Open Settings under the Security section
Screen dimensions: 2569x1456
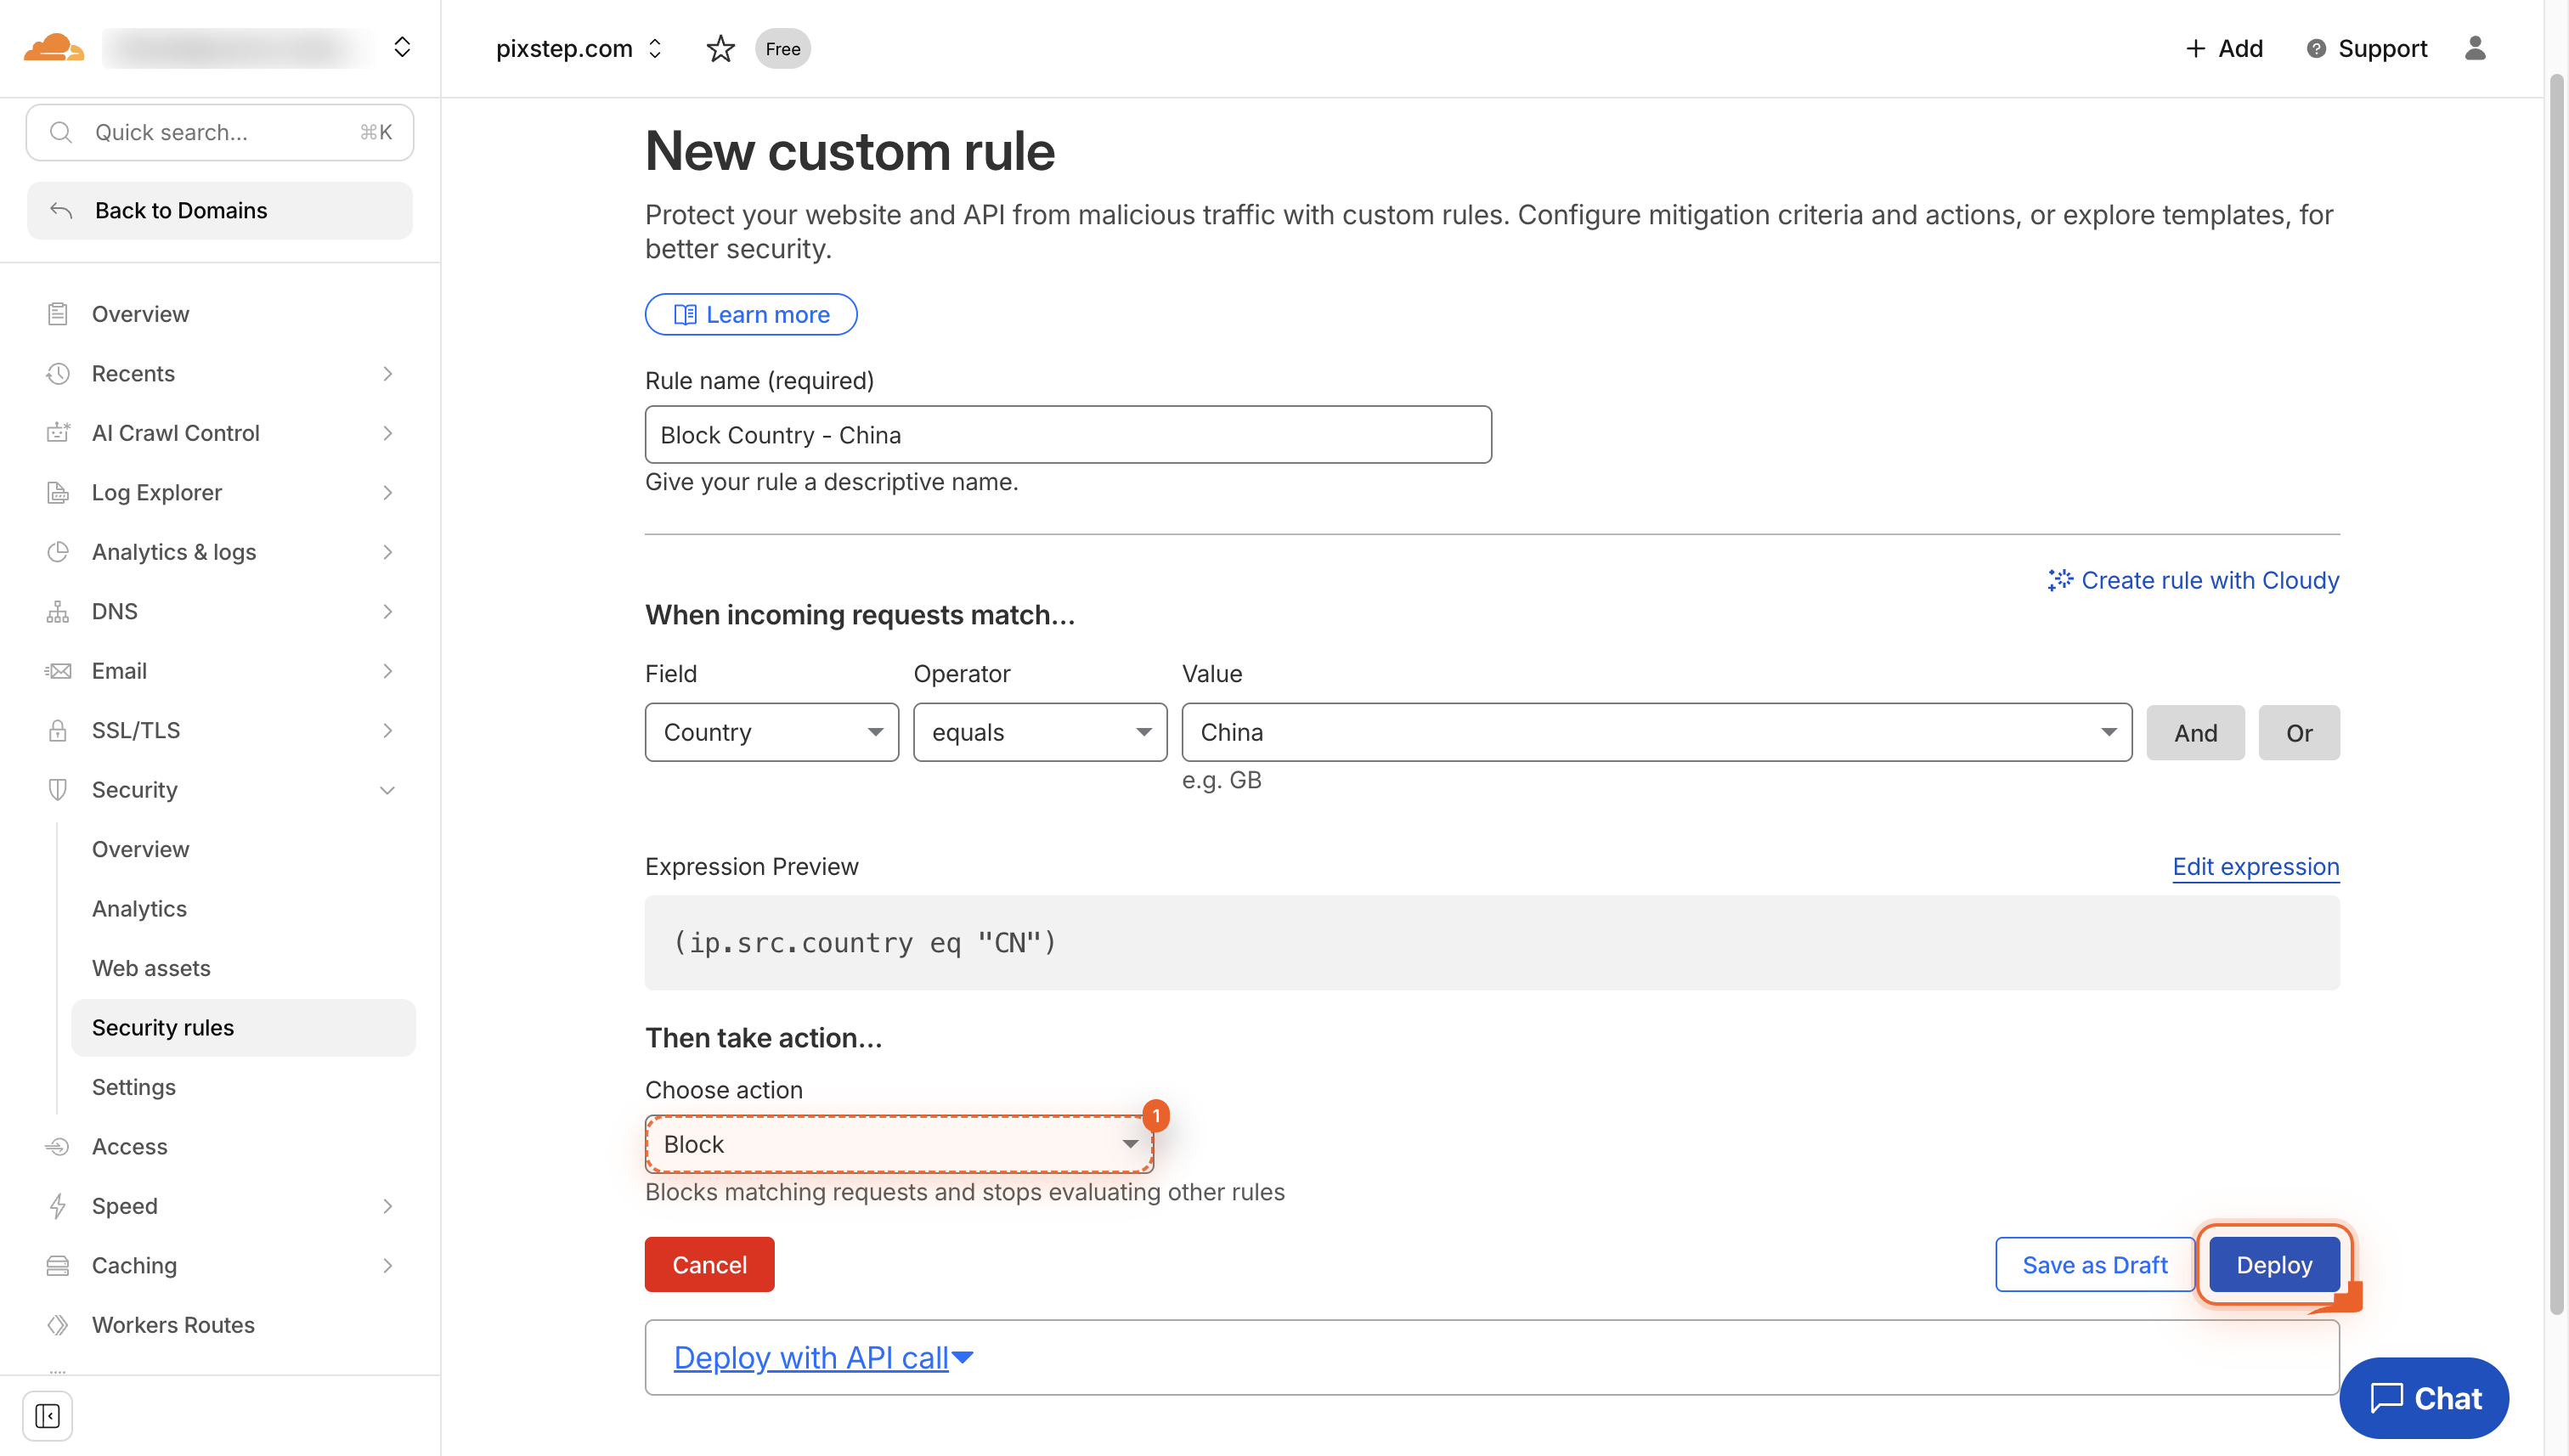[x=133, y=1087]
